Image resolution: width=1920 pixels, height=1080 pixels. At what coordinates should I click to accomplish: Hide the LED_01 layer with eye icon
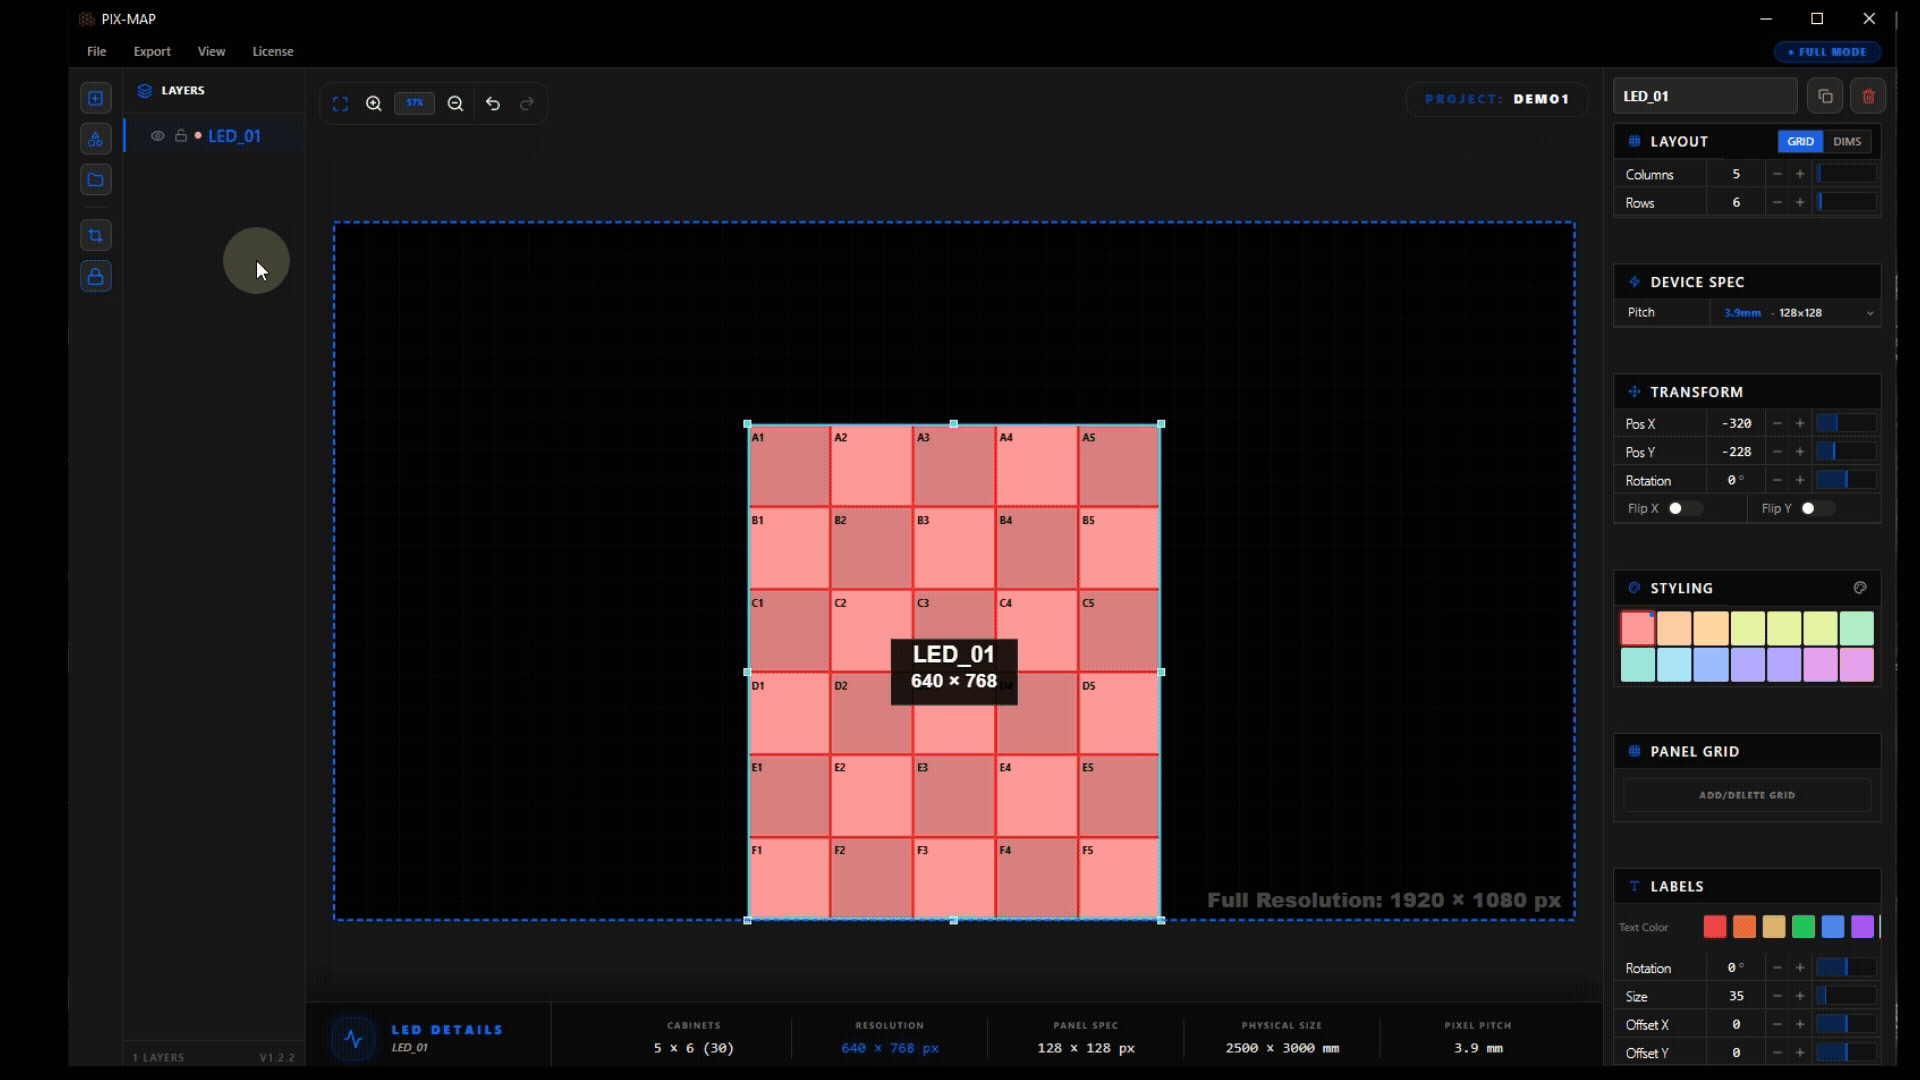coord(157,136)
